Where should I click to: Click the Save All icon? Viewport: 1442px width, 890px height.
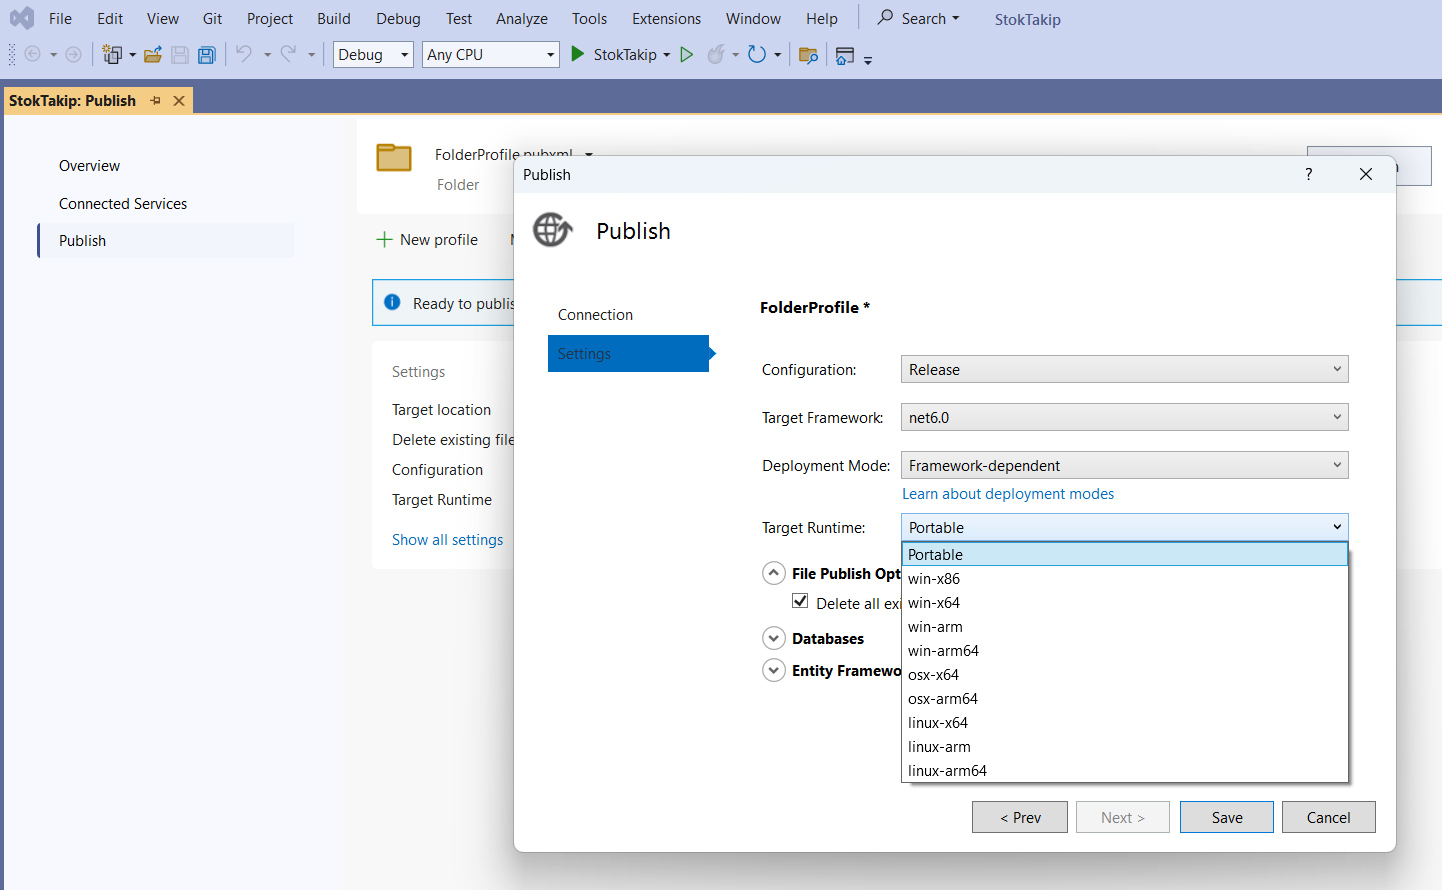point(206,54)
